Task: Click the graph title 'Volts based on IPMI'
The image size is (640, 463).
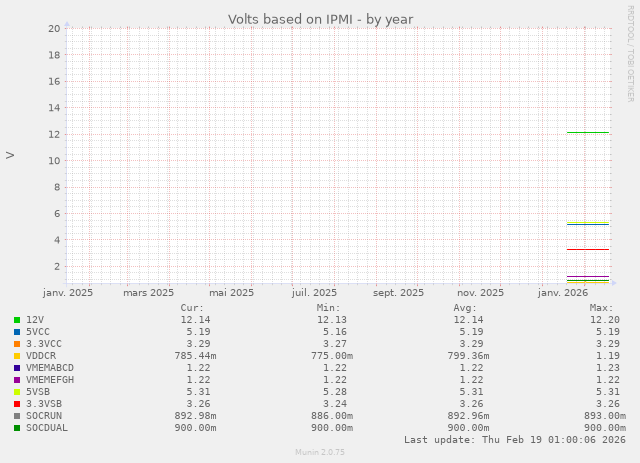Action: (320, 19)
